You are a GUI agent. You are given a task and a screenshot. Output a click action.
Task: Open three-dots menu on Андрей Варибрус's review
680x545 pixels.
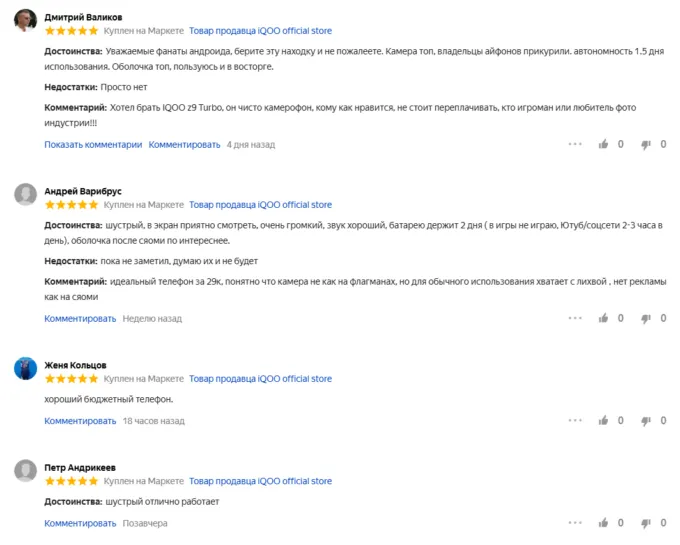[575, 319]
